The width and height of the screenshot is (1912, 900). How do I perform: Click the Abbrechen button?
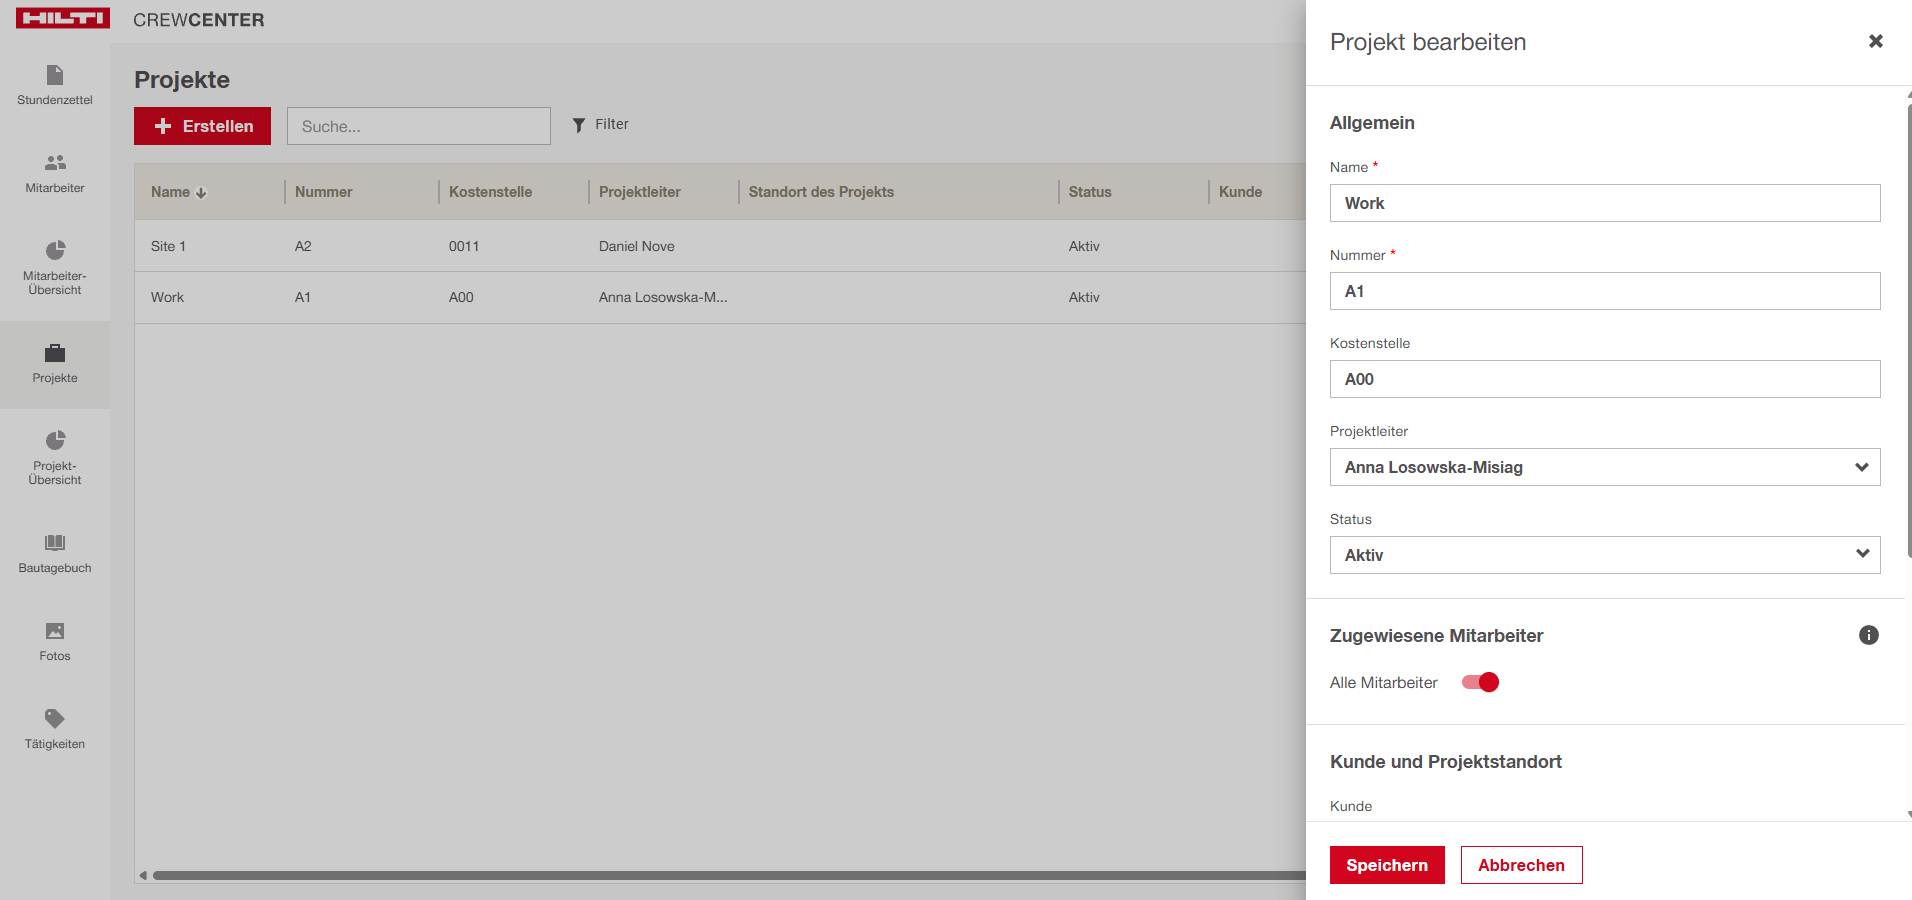1521,865
